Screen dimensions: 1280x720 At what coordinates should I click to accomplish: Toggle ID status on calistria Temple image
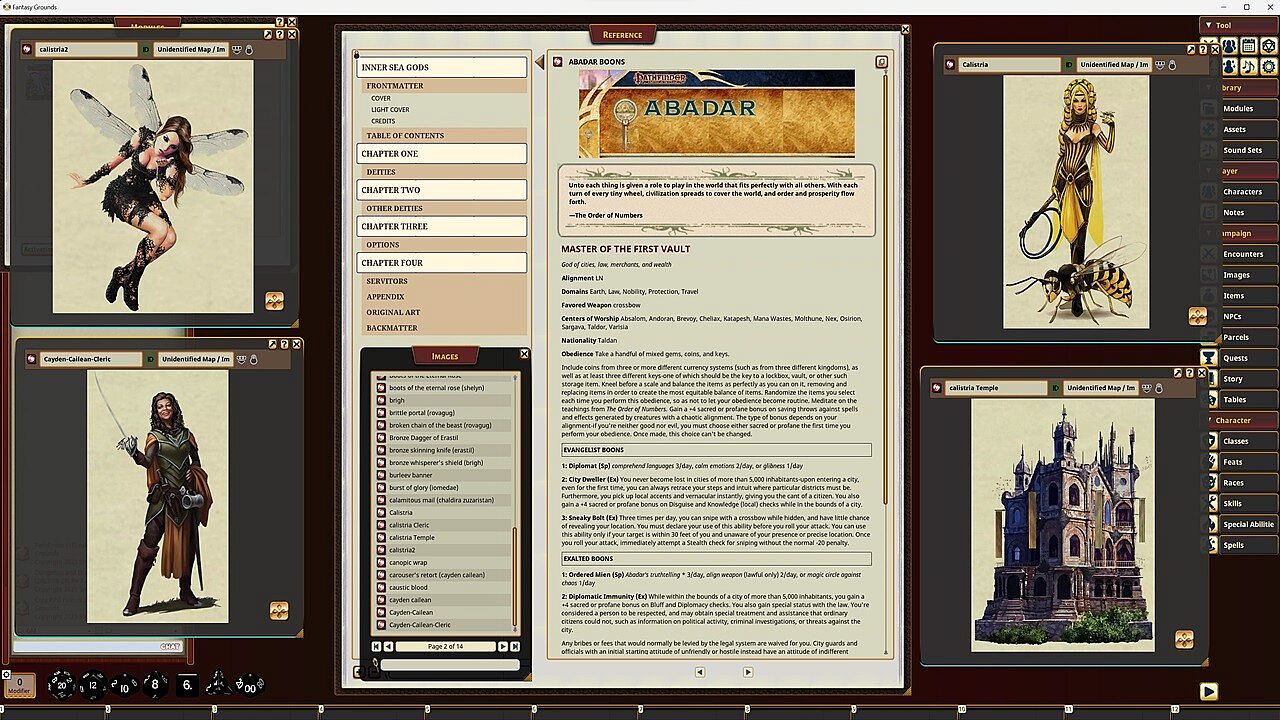click(x=1053, y=388)
